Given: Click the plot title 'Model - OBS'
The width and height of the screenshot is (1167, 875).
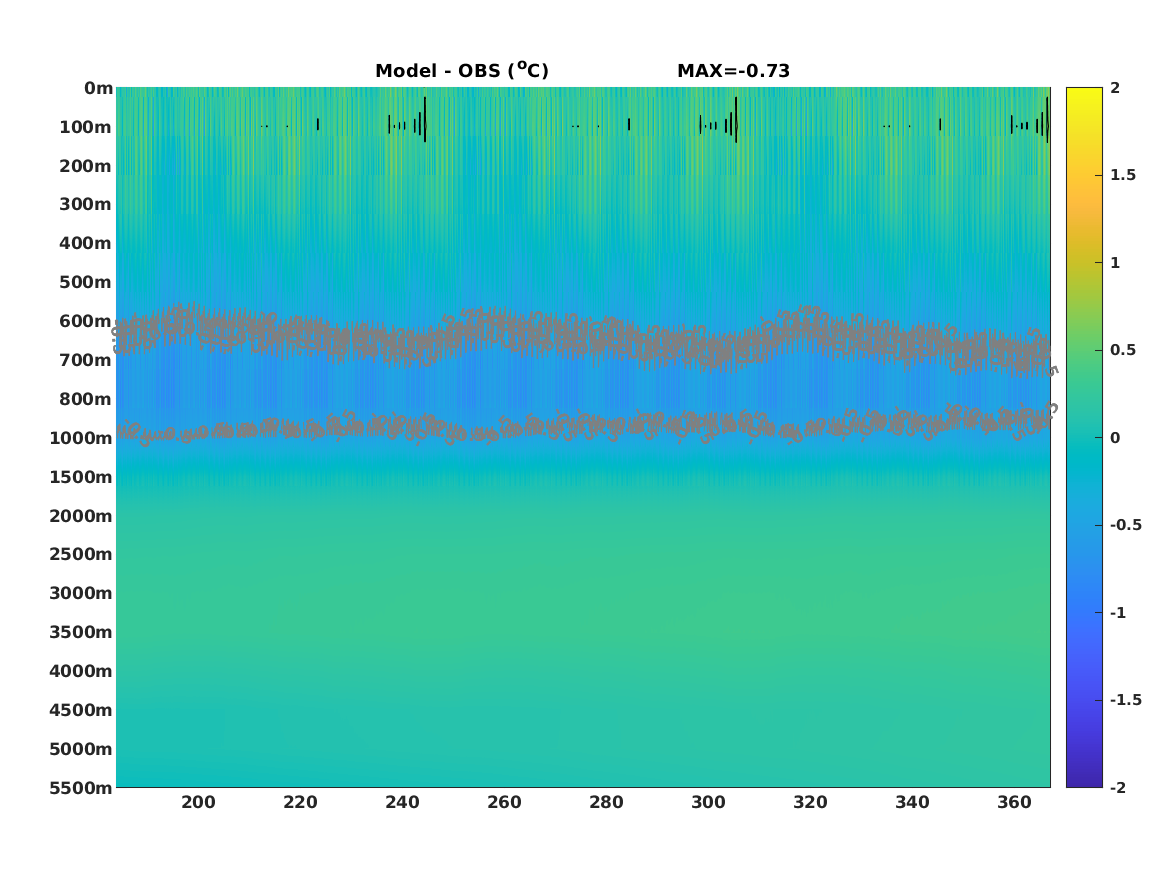Looking at the screenshot, I should point(461,71).
